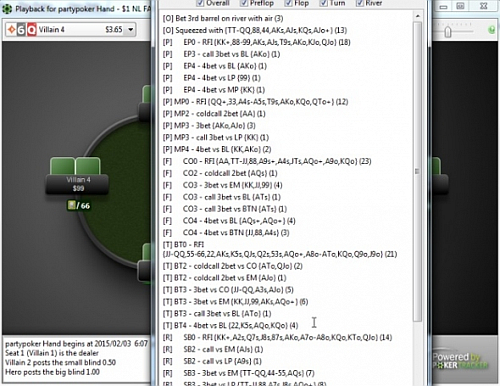This screenshot has height=386, width=500.
Task: Click 'Seat 1 (Villain 1) is the dealer' log line
Action: [x=52, y=353]
